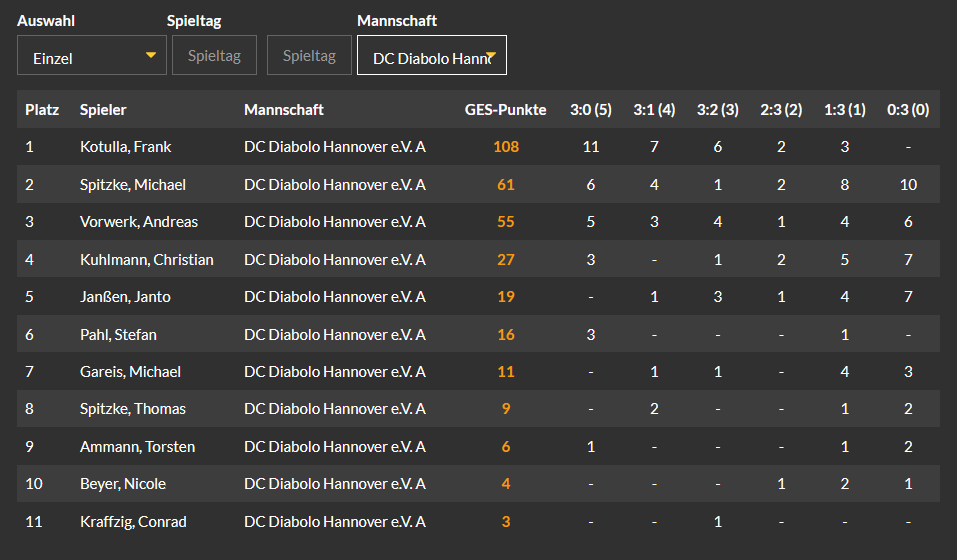Select player Spitzke, Michael
This screenshot has width=957, height=560.
pos(132,184)
